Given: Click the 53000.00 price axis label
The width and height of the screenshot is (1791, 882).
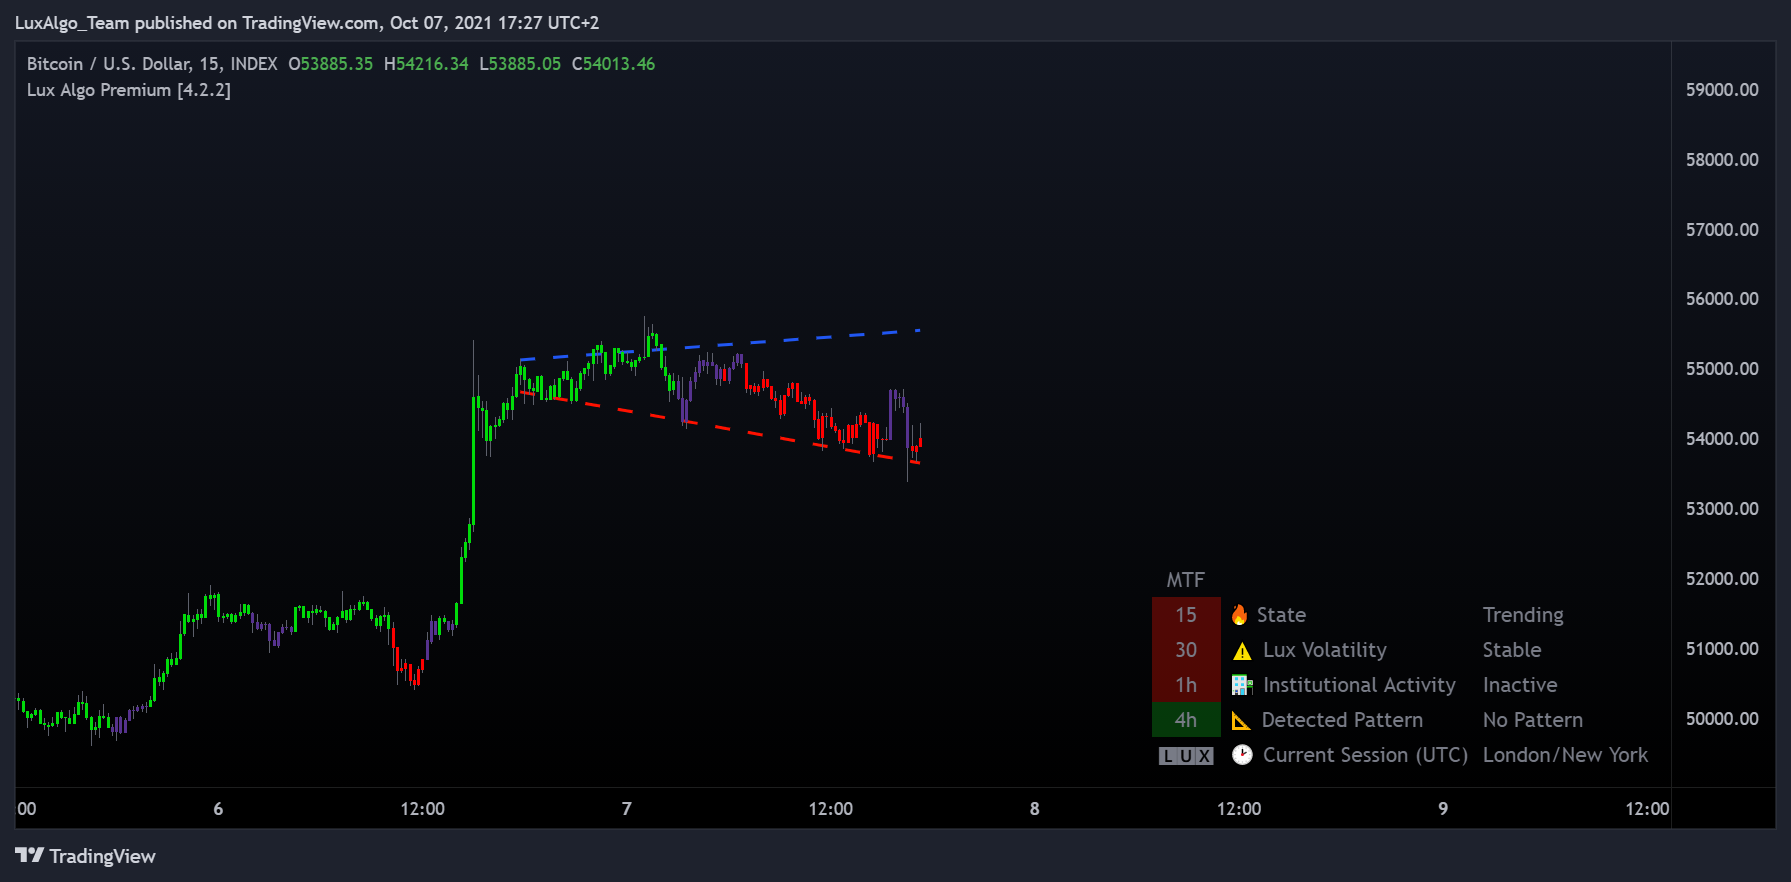Looking at the screenshot, I should (x=1722, y=509).
